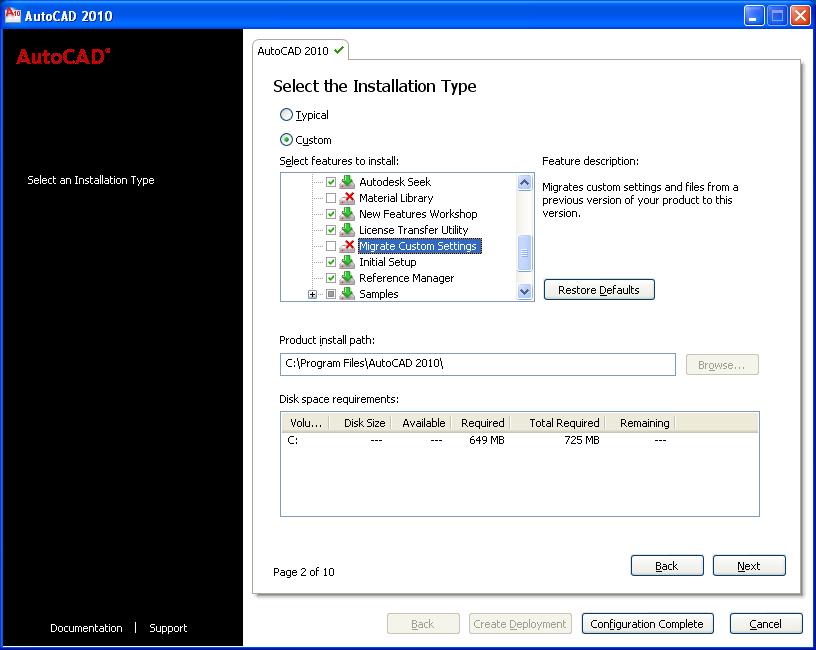Click the feature list scroll down arrow

[525, 291]
